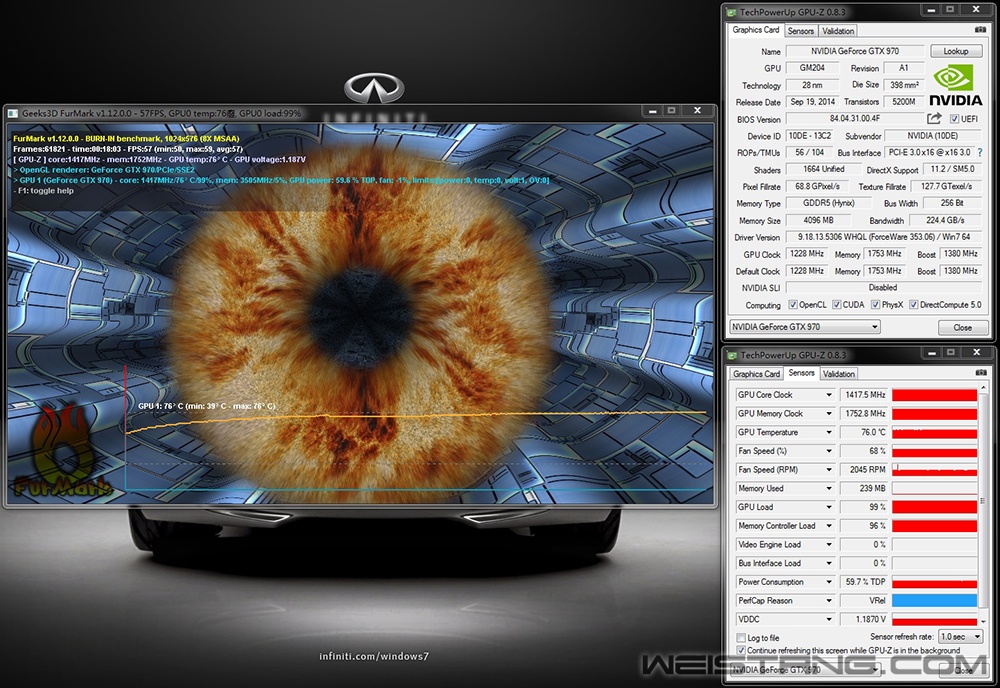The height and width of the screenshot is (688, 1000).
Task: Switch to Sensors tab in top GPU-Z window
Action: (x=800, y=31)
